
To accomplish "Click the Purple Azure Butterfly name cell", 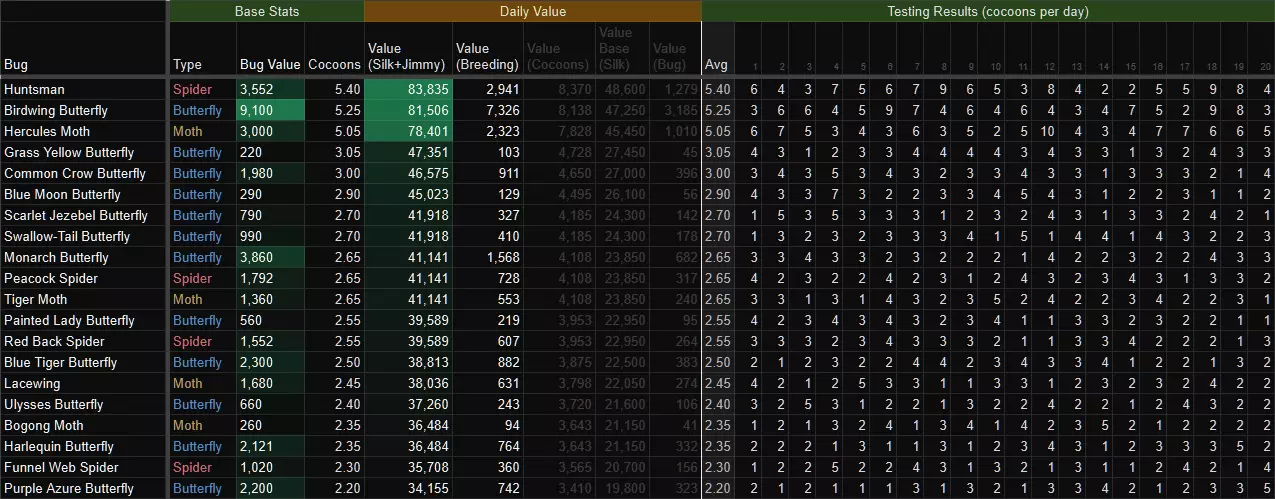I will tap(68, 488).
